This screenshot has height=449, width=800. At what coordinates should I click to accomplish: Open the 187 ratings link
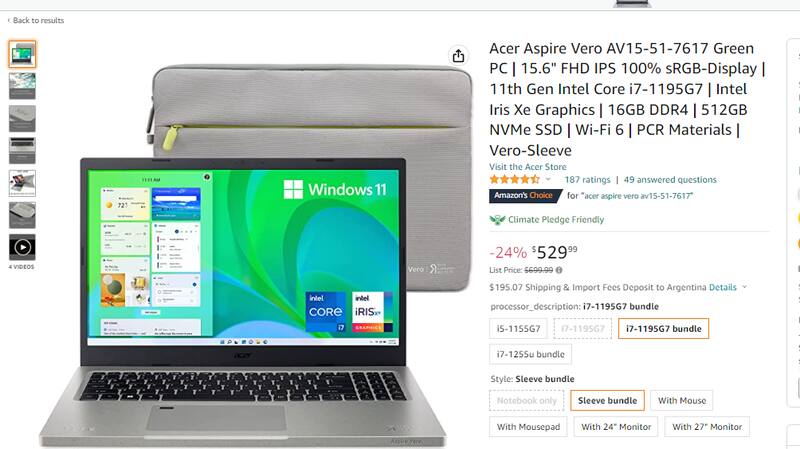(587, 180)
